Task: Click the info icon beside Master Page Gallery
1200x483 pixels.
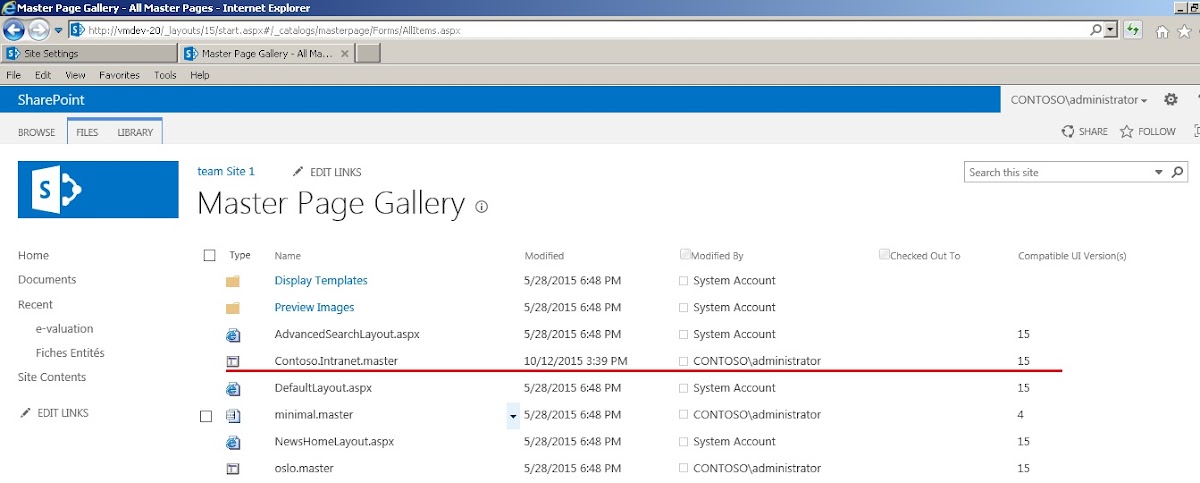Action: tap(482, 207)
